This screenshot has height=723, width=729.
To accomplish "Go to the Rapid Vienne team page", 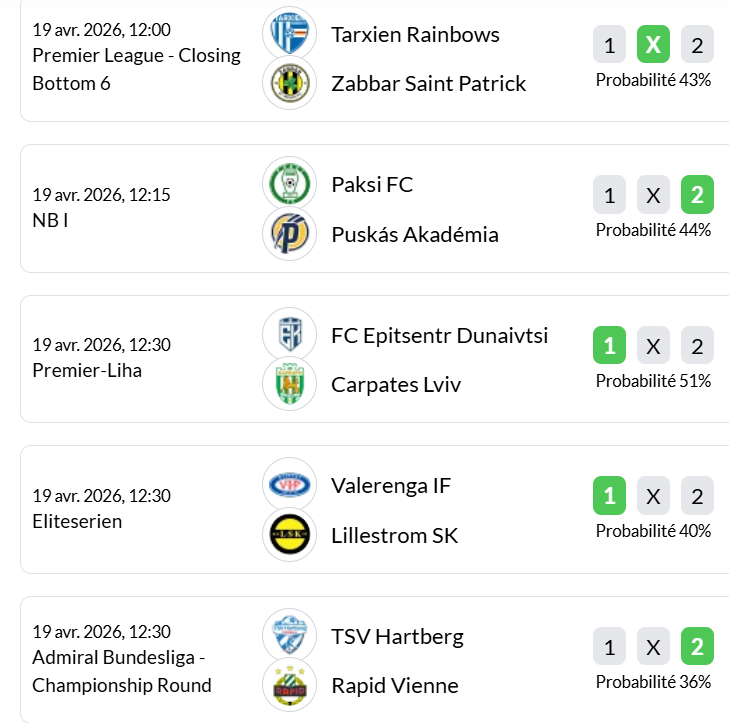I will point(394,685).
